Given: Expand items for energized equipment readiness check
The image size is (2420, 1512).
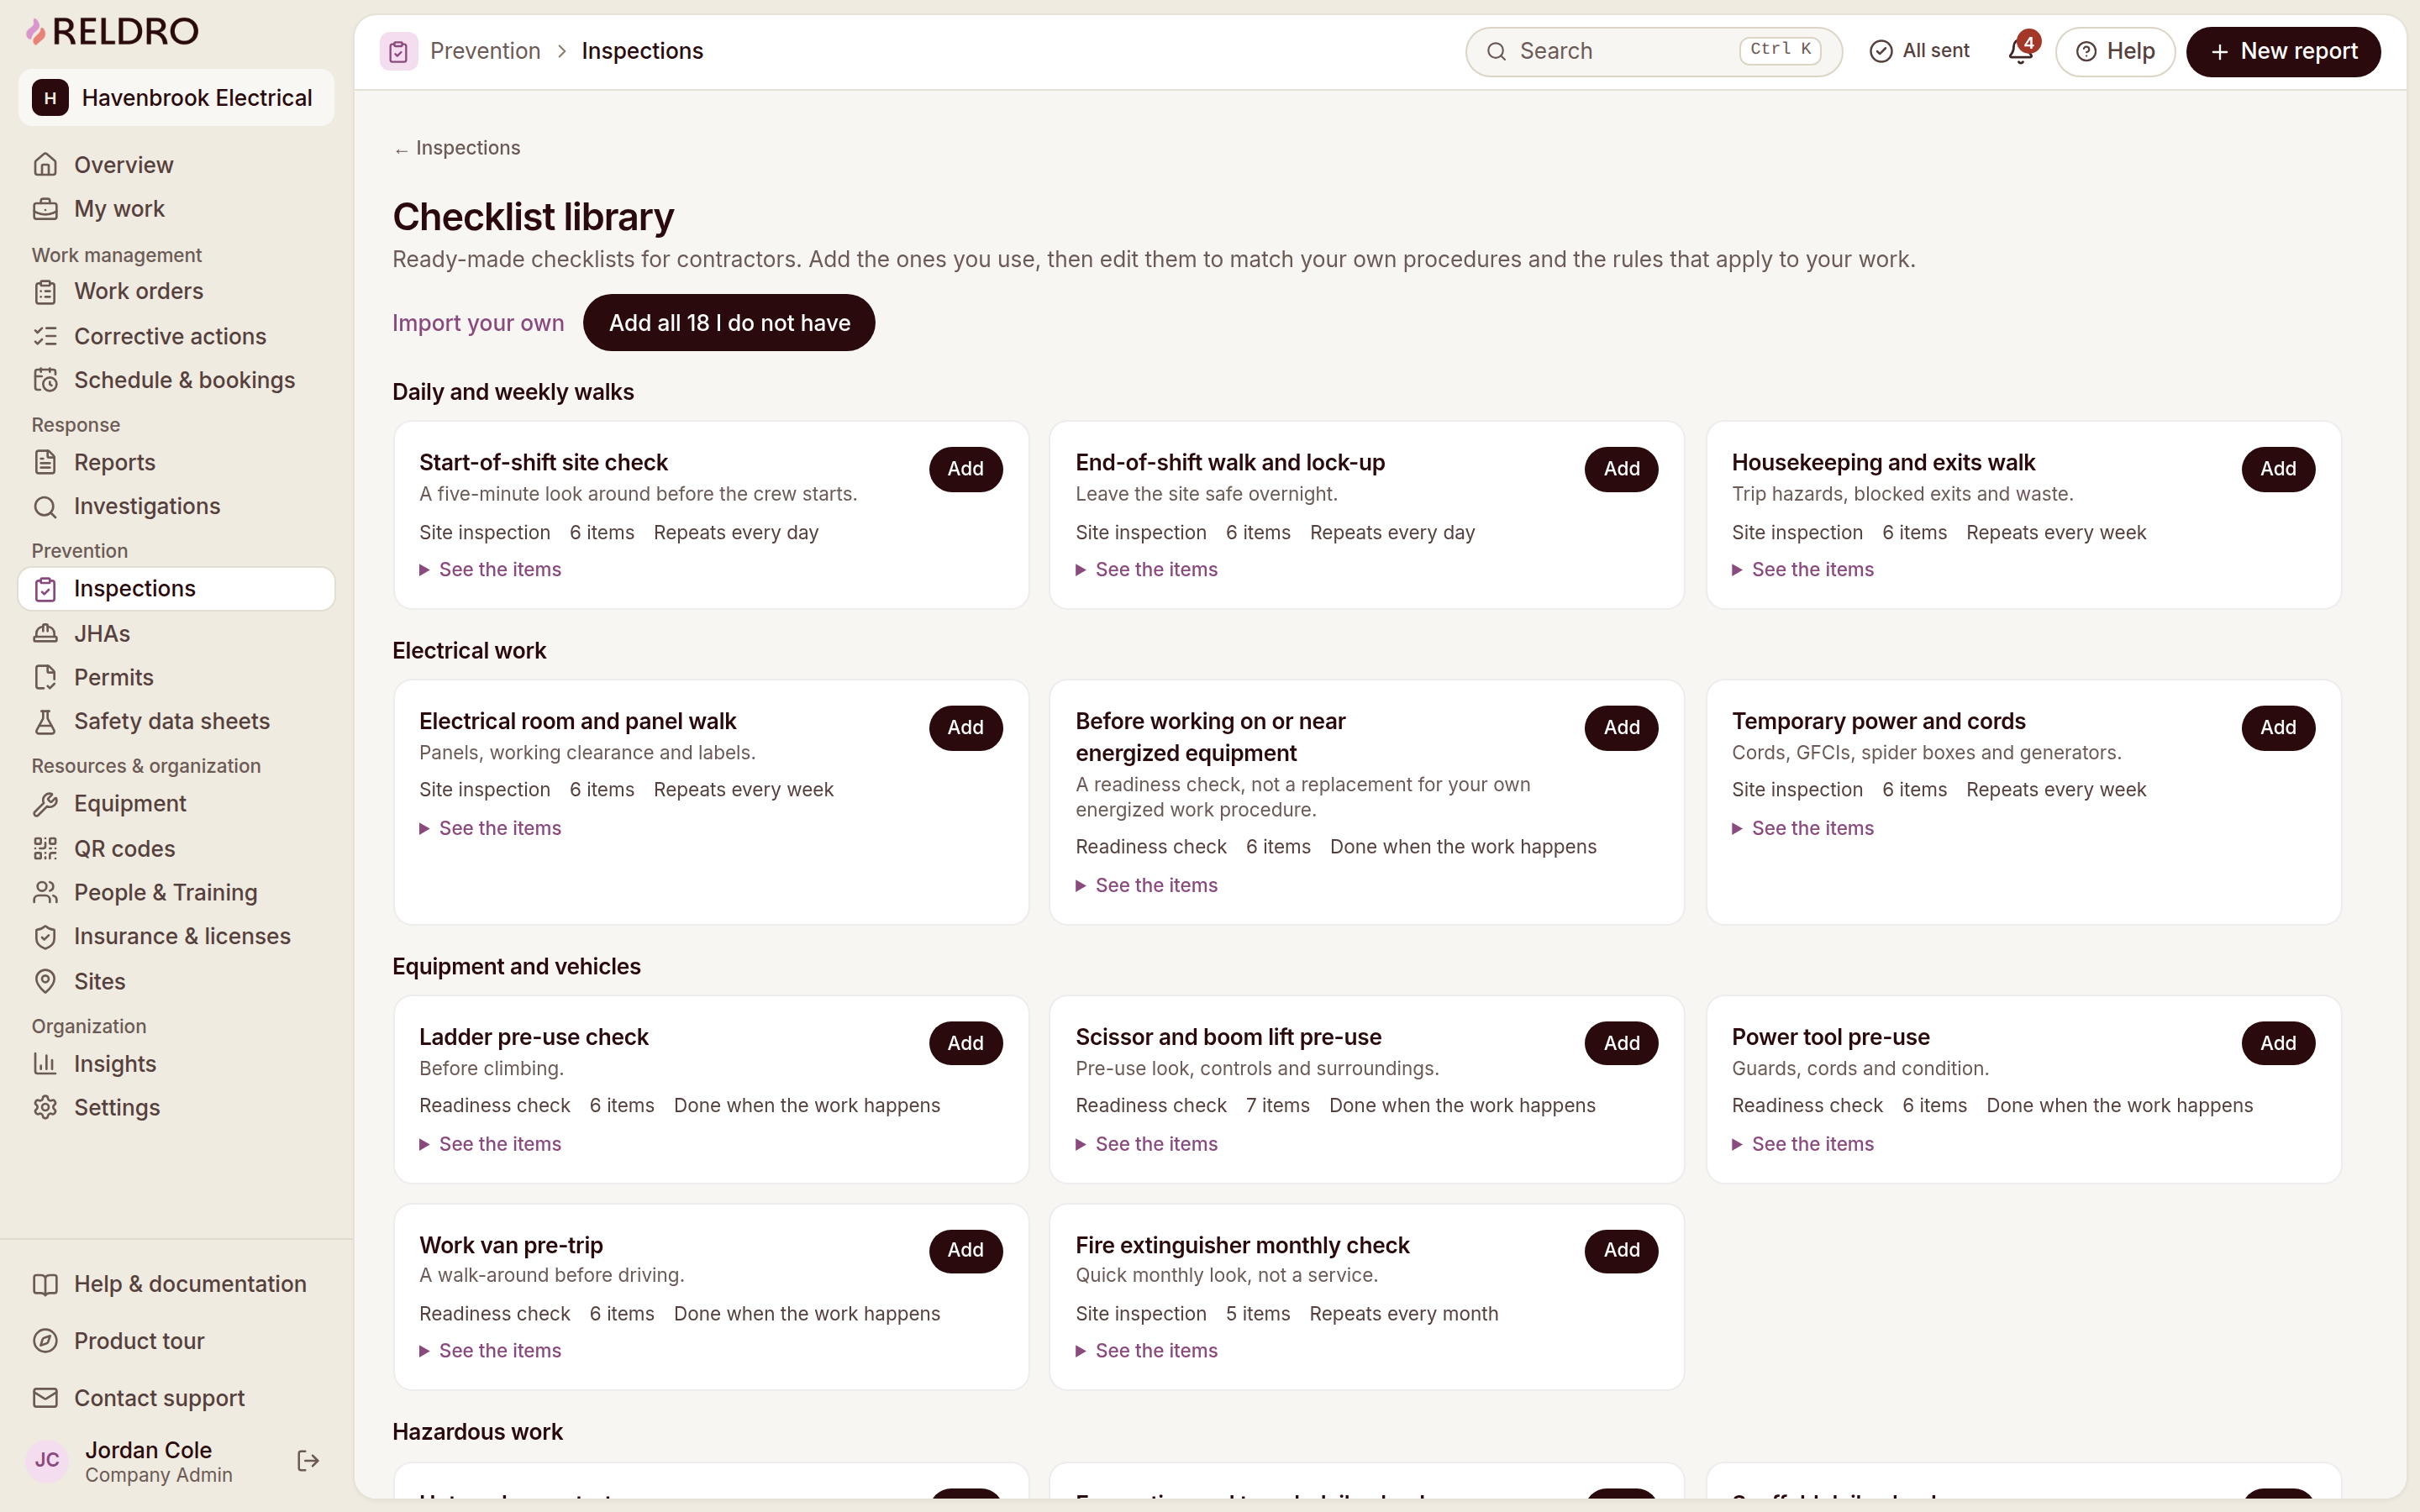Looking at the screenshot, I should [1146, 886].
